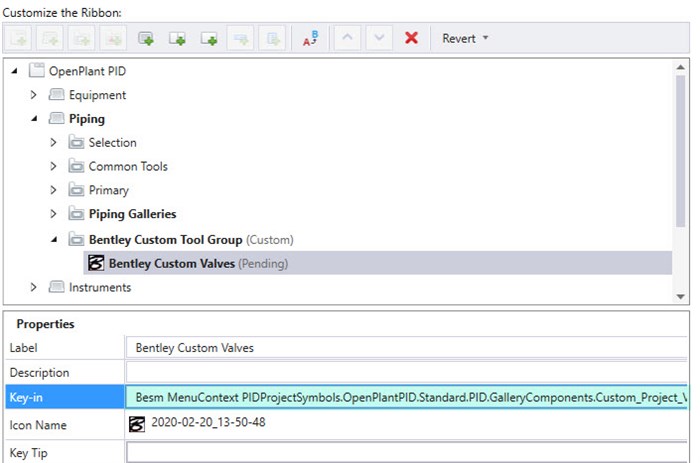Click the first enabled green-plus add icon
This screenshot has height=463, width=700.
pos(146,39)
